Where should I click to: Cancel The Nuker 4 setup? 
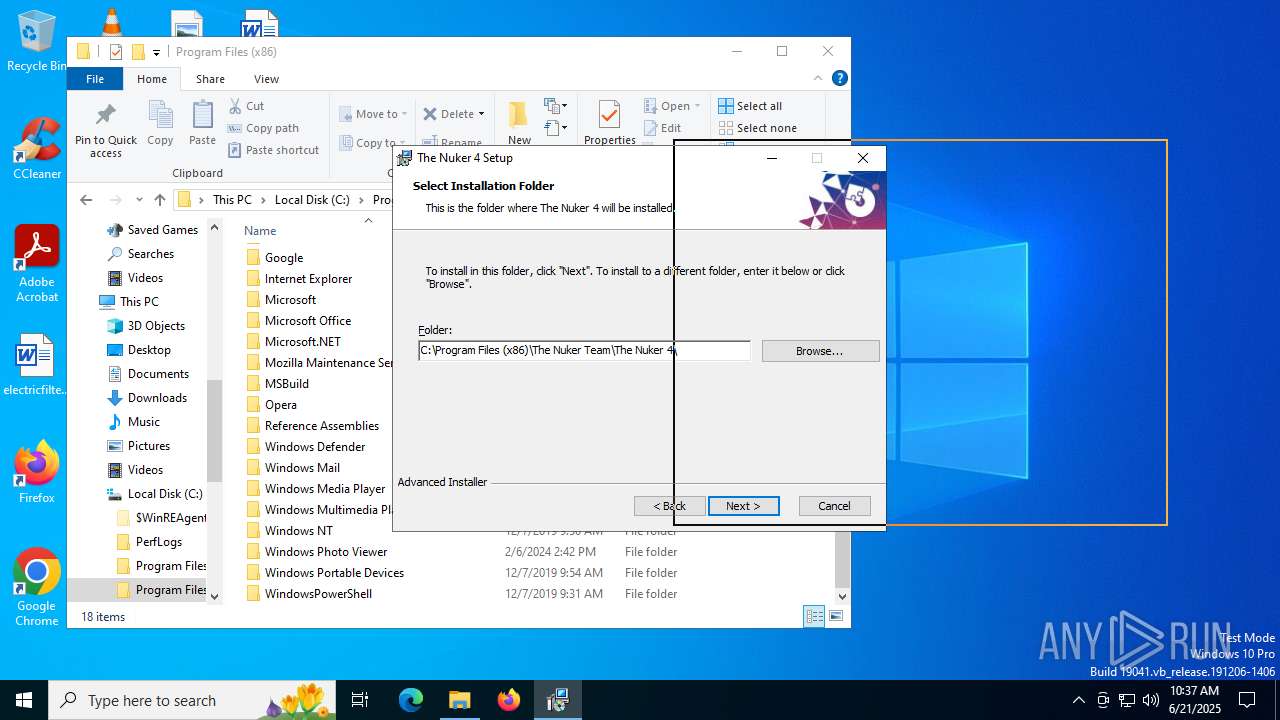point(834,506)
